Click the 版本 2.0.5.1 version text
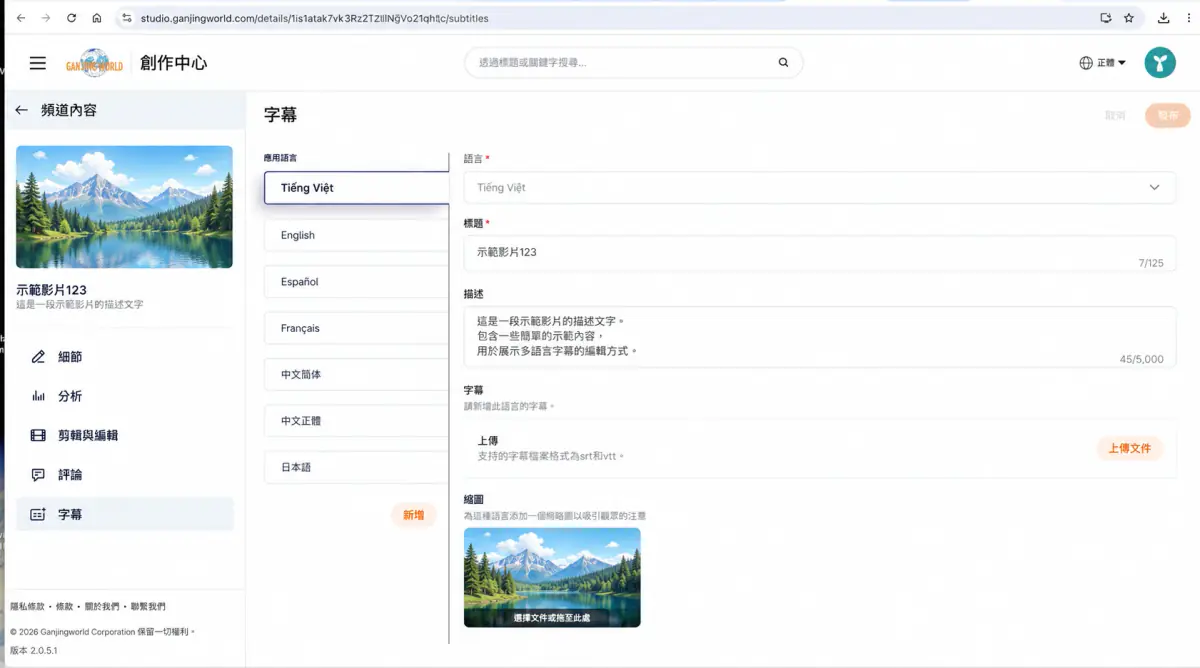 click(34, 650)
